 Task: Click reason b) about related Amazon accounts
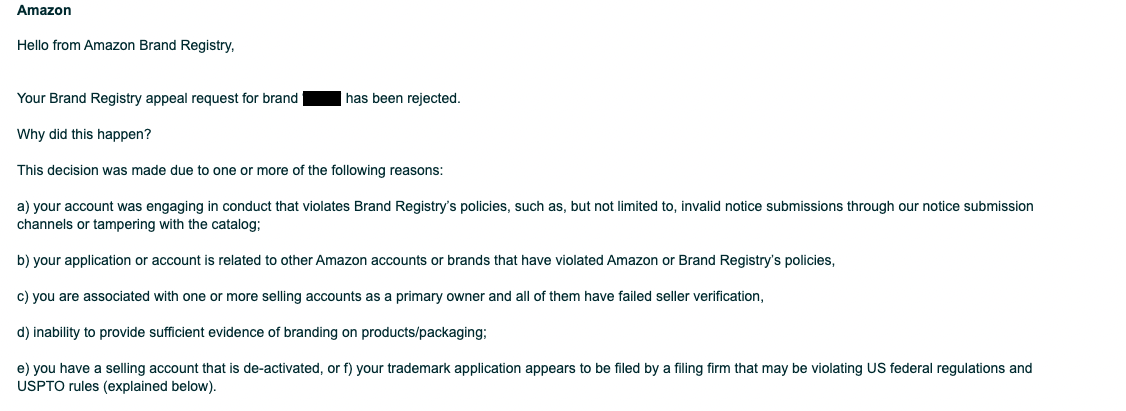[x=426, y=261]
